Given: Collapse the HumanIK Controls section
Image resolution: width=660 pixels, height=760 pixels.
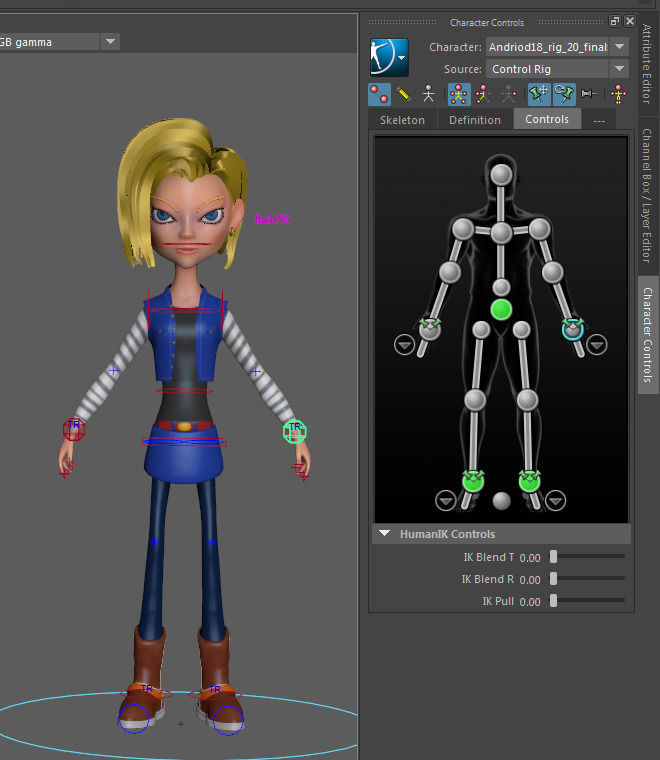Looking at the screenshot, I should [385, 534].
